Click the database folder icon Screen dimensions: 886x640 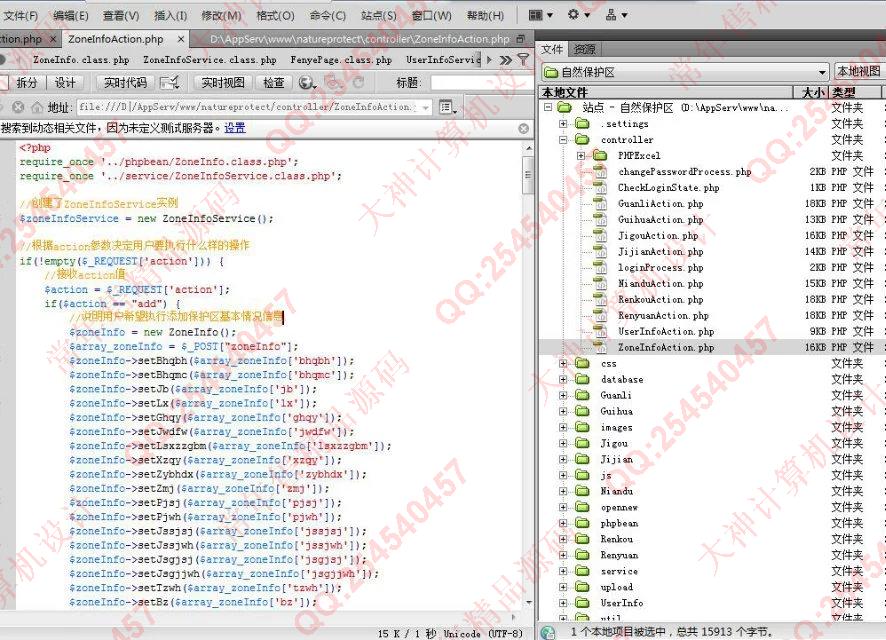(x=582, y=379)
